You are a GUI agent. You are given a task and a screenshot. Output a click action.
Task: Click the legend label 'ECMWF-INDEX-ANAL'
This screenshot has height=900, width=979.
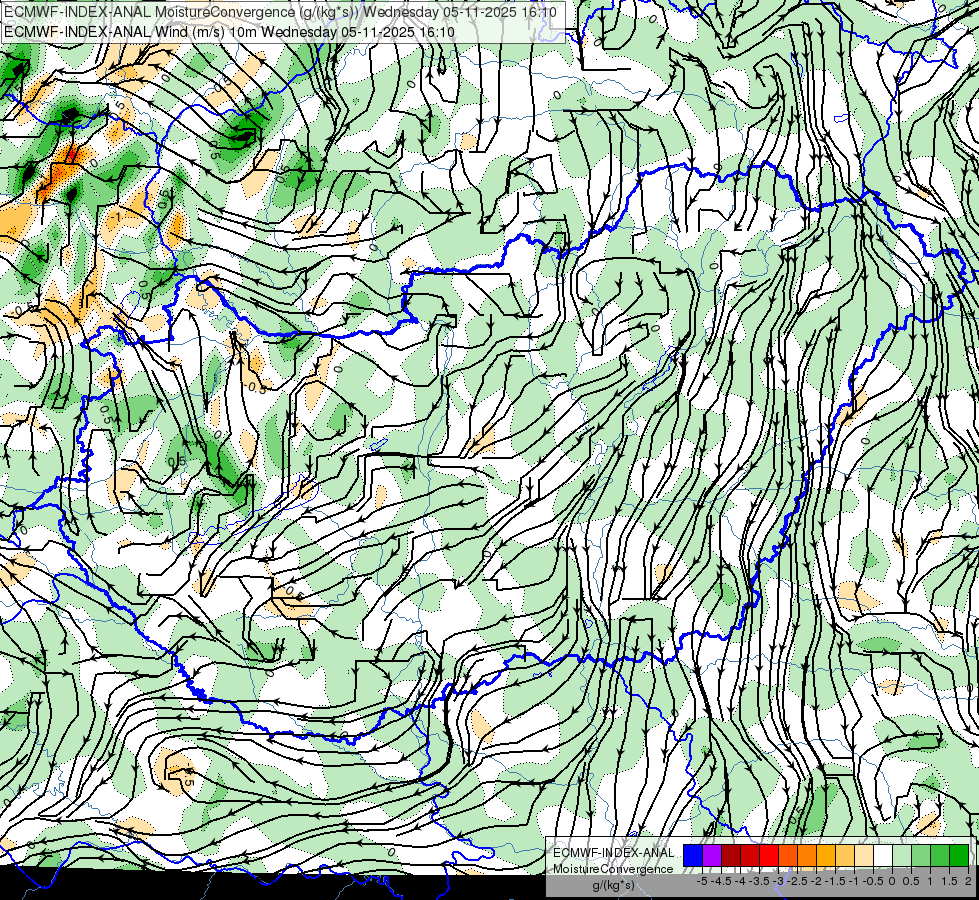click(x=613, y=853)
